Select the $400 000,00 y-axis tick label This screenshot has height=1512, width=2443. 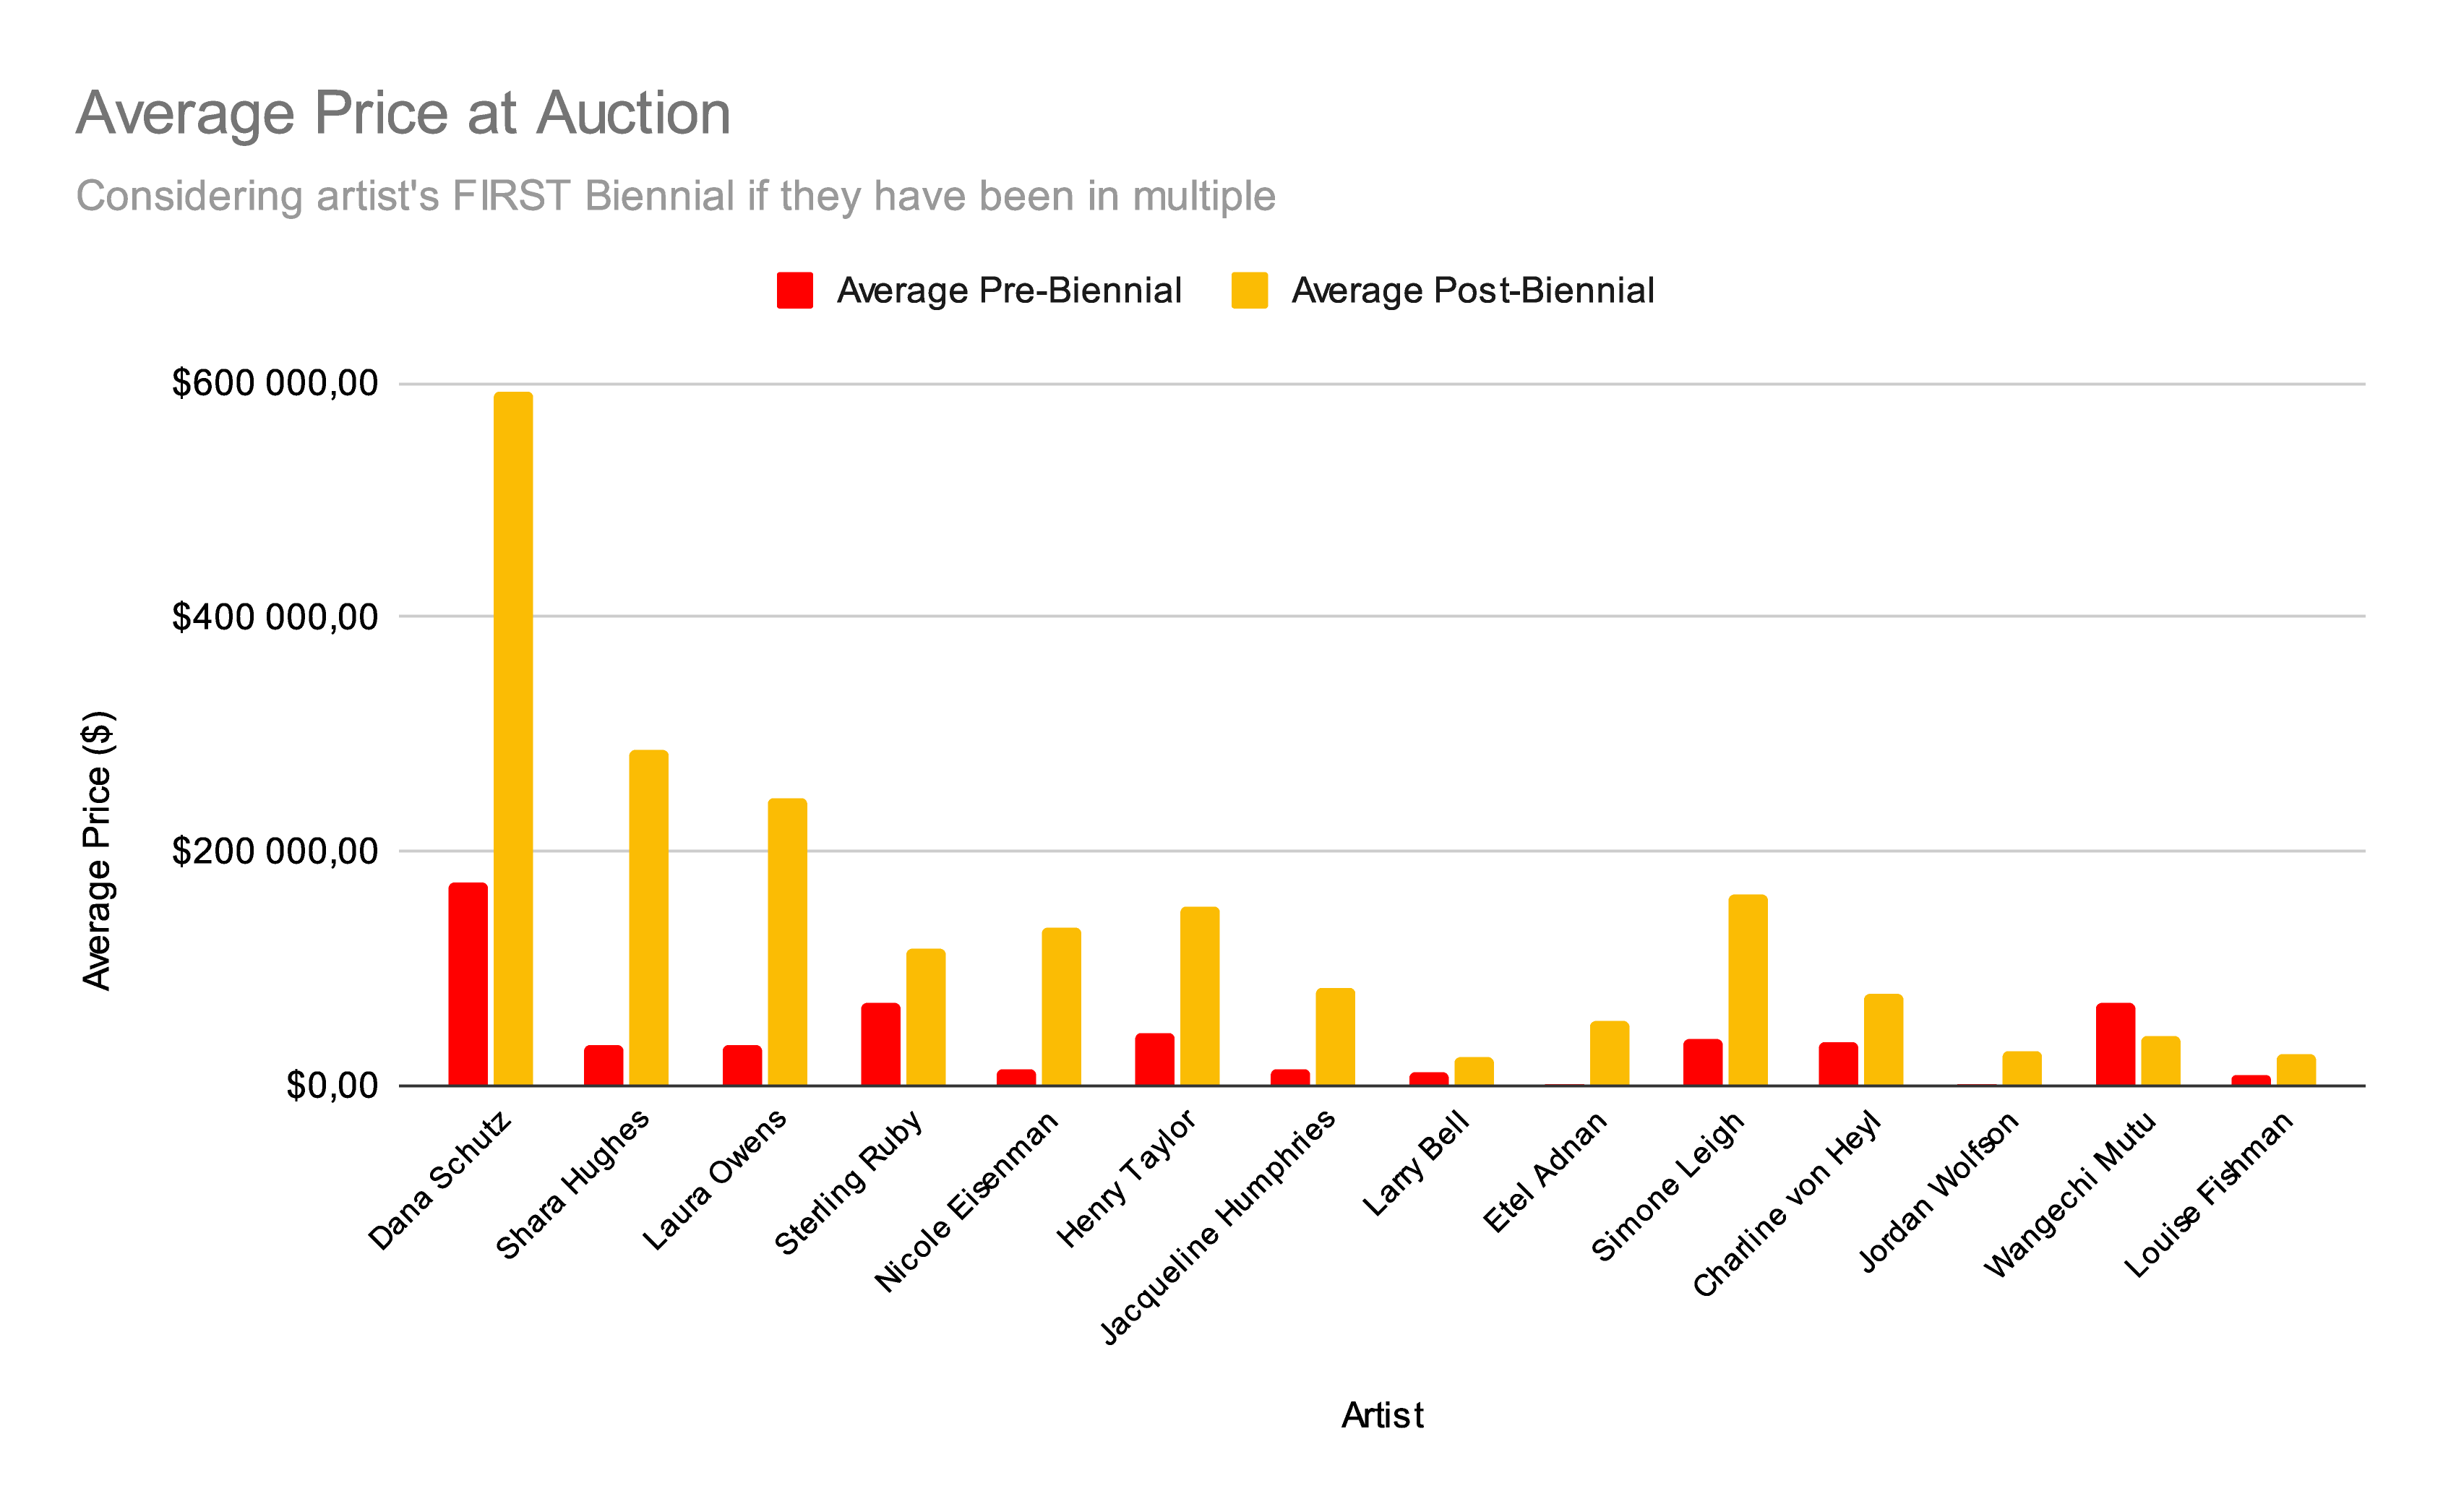(275, 617)
